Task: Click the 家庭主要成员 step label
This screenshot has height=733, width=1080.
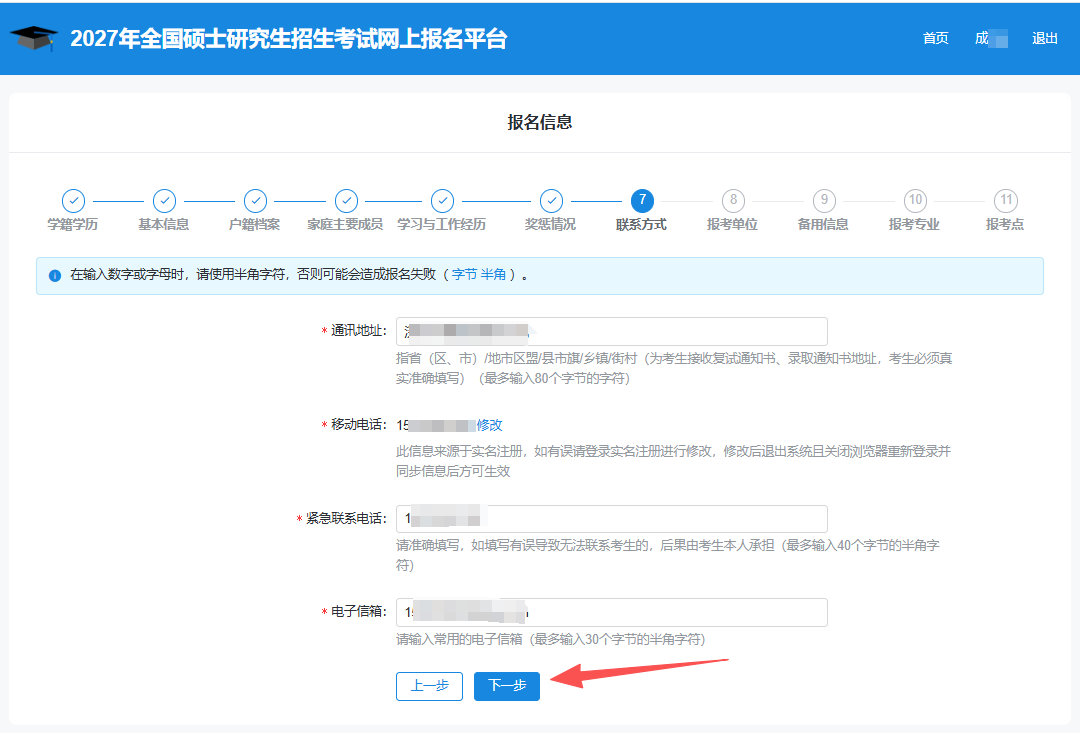Action: [345, 225]
